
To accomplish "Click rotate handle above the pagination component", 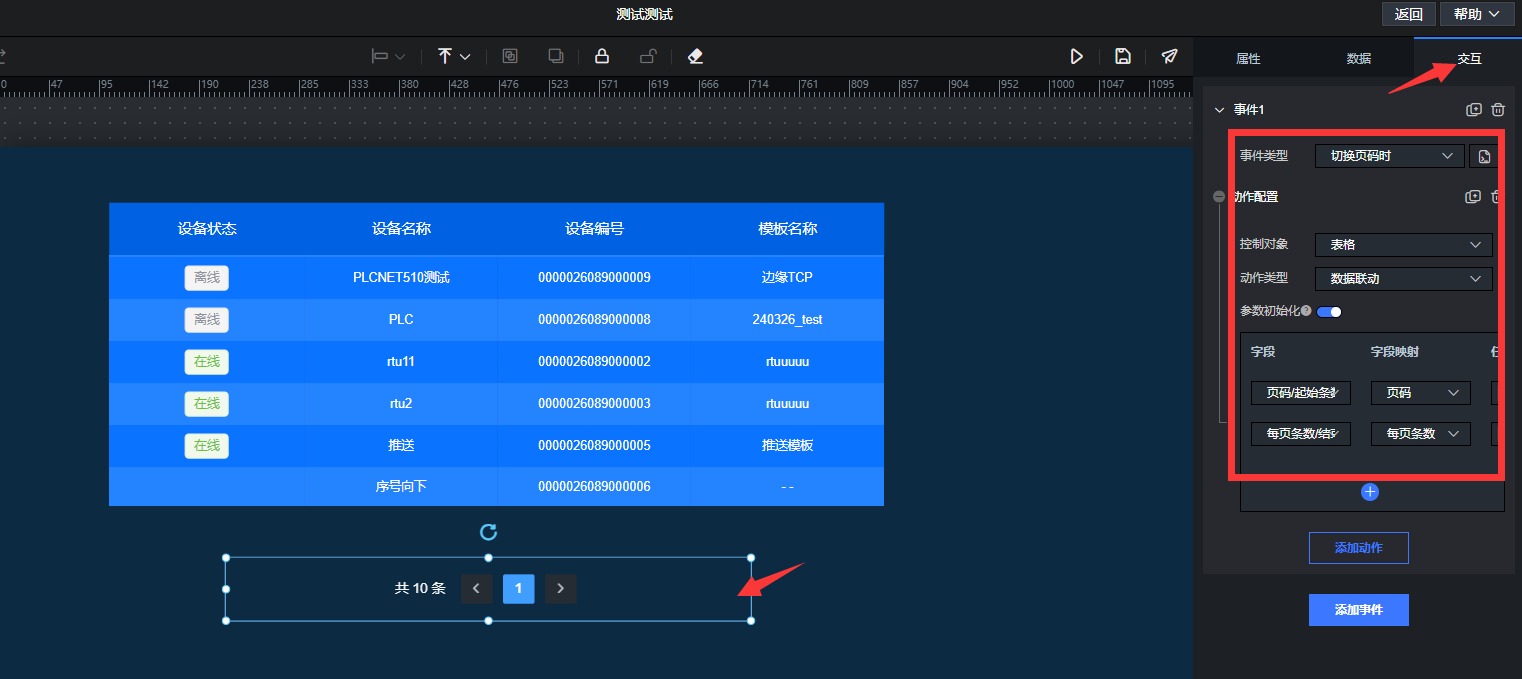I will (x=488, y=532).
